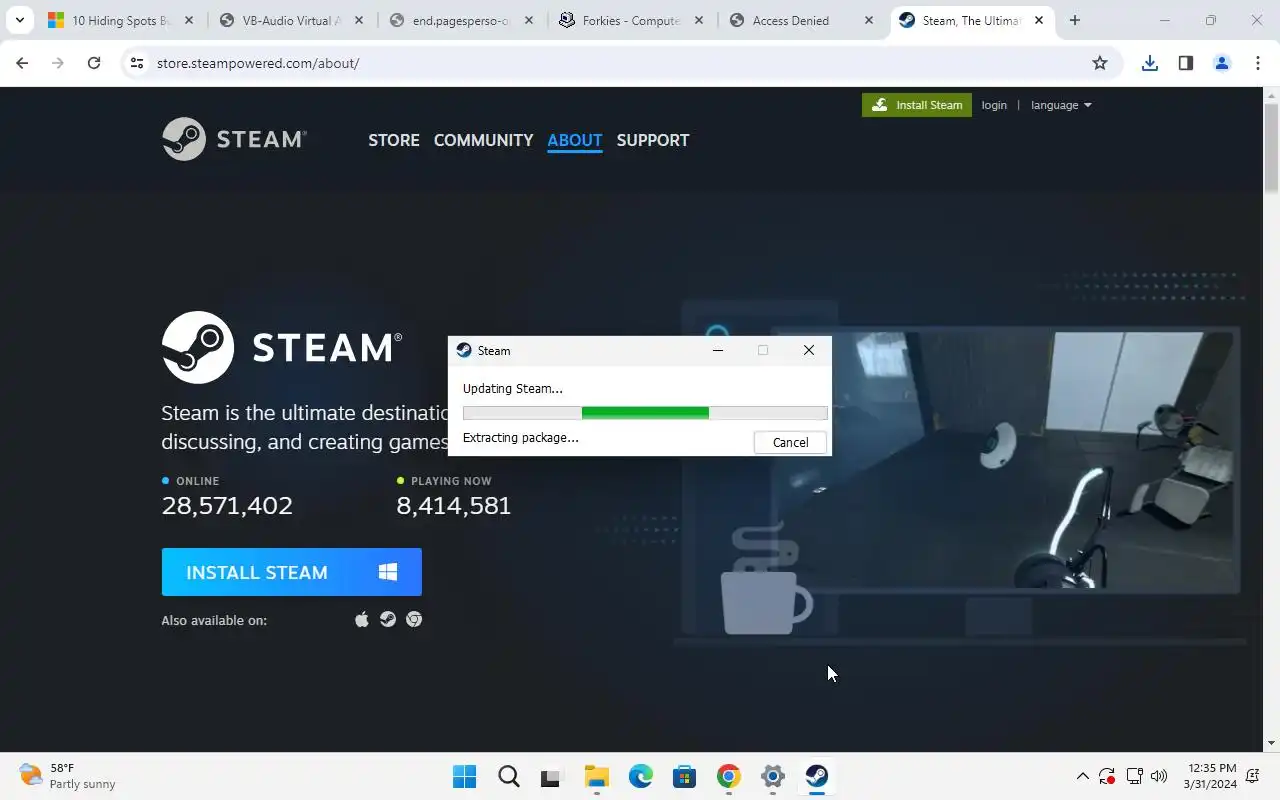Click the volume tray icon
The image size is (1280, 800).
[x=1159, y=776]
